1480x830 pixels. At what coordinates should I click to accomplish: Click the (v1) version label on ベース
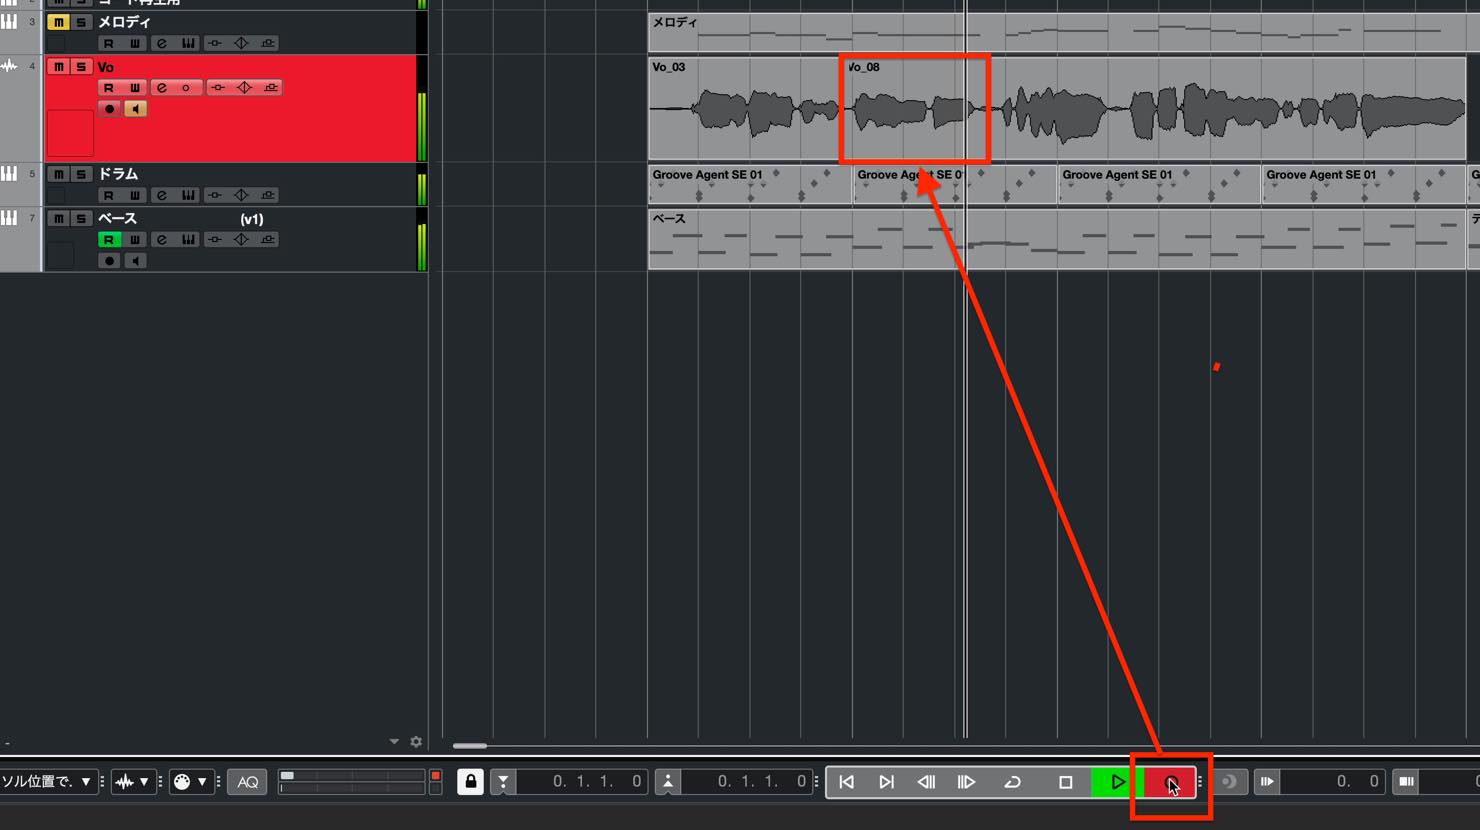point(252,219)
